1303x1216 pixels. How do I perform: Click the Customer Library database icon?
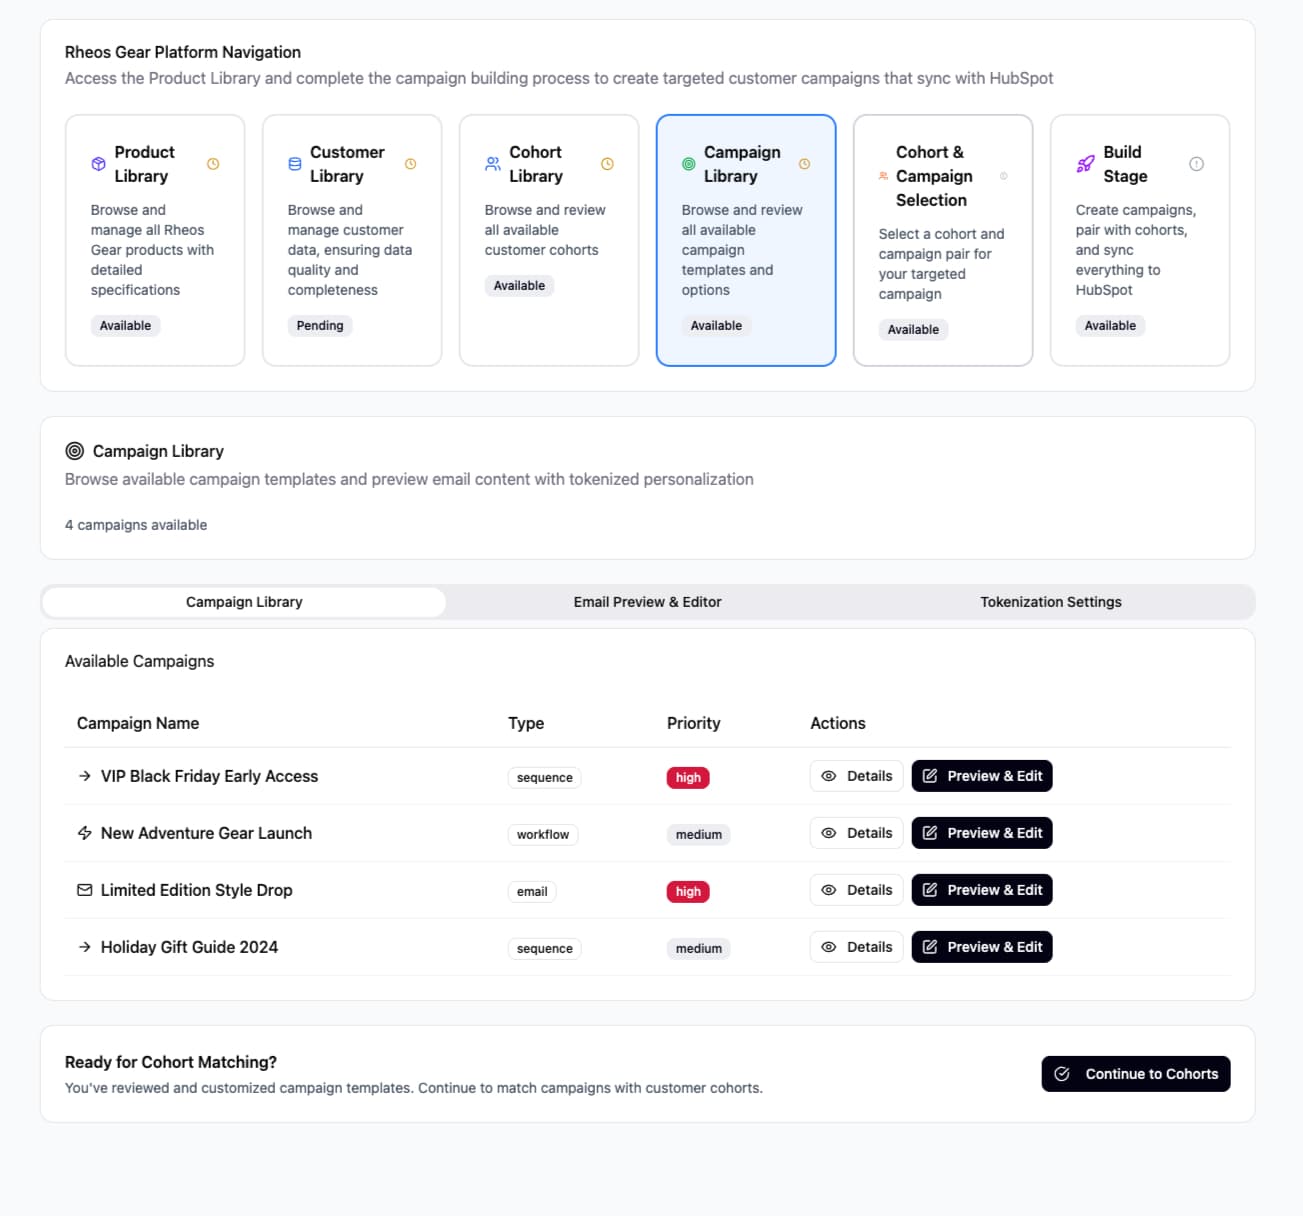(x=295, y=164)
